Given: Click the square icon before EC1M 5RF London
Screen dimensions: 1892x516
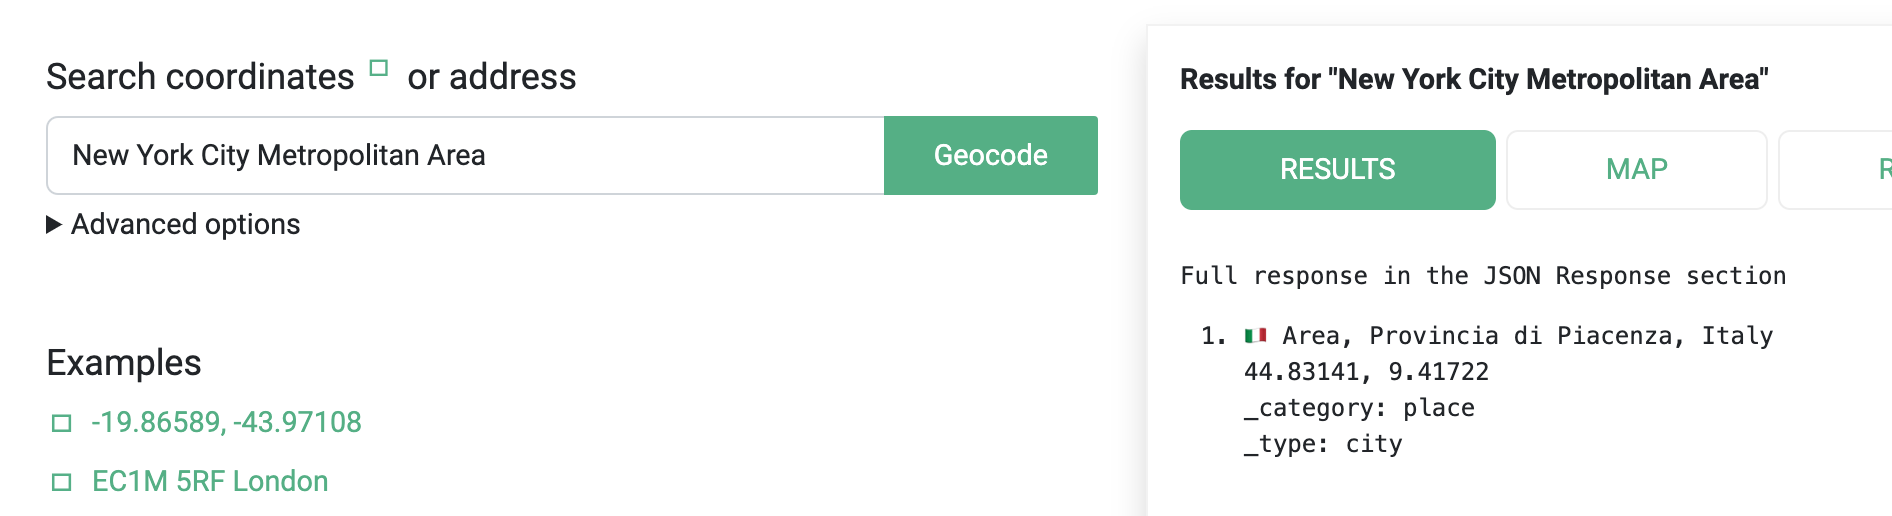Looking at the screenshot, I should point(62,482).
